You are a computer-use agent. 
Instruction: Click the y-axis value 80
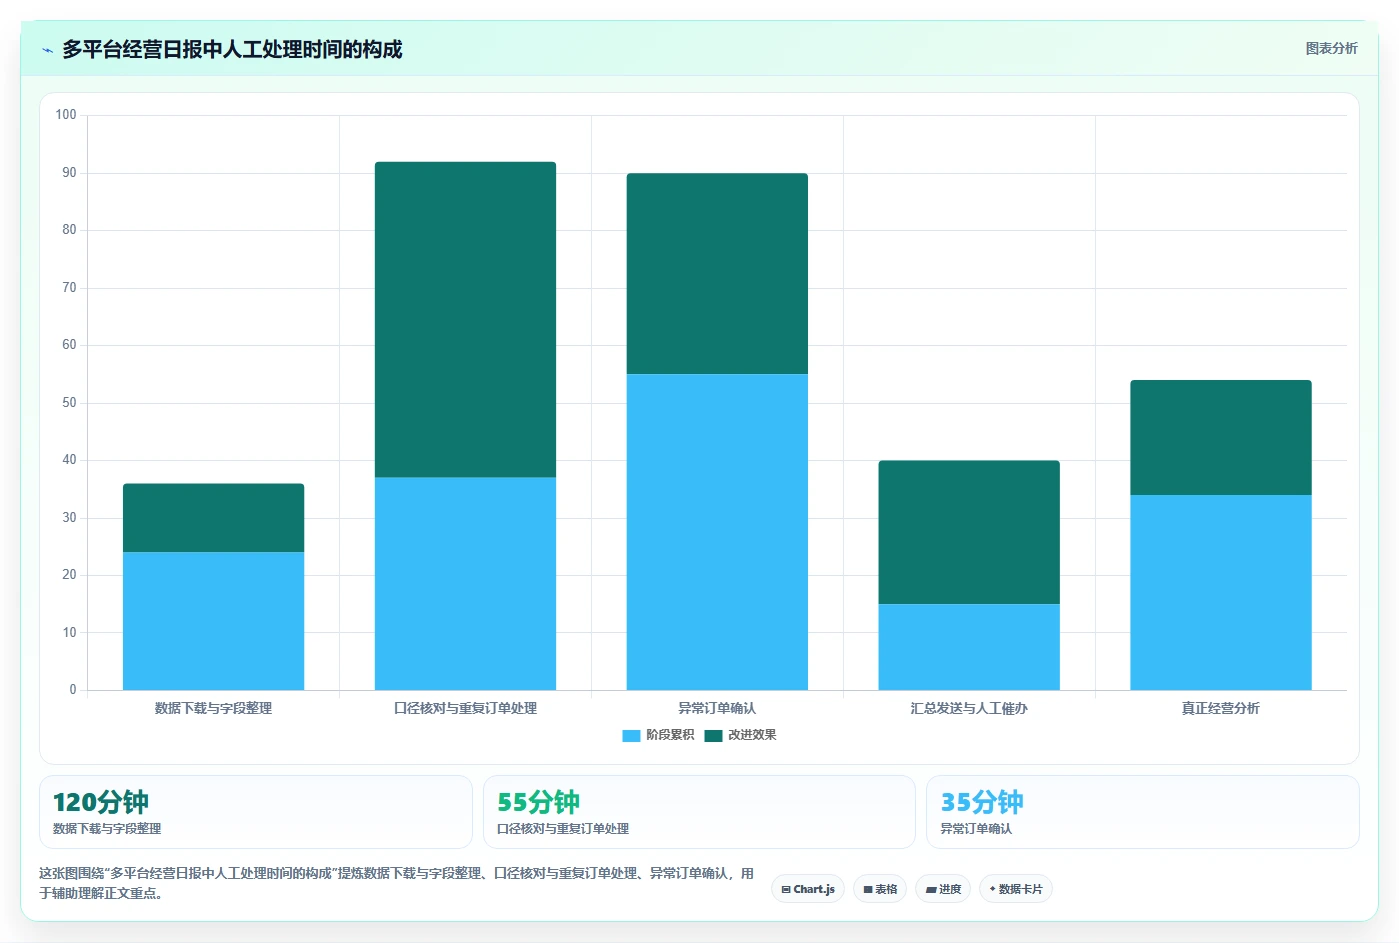point(69,230)
